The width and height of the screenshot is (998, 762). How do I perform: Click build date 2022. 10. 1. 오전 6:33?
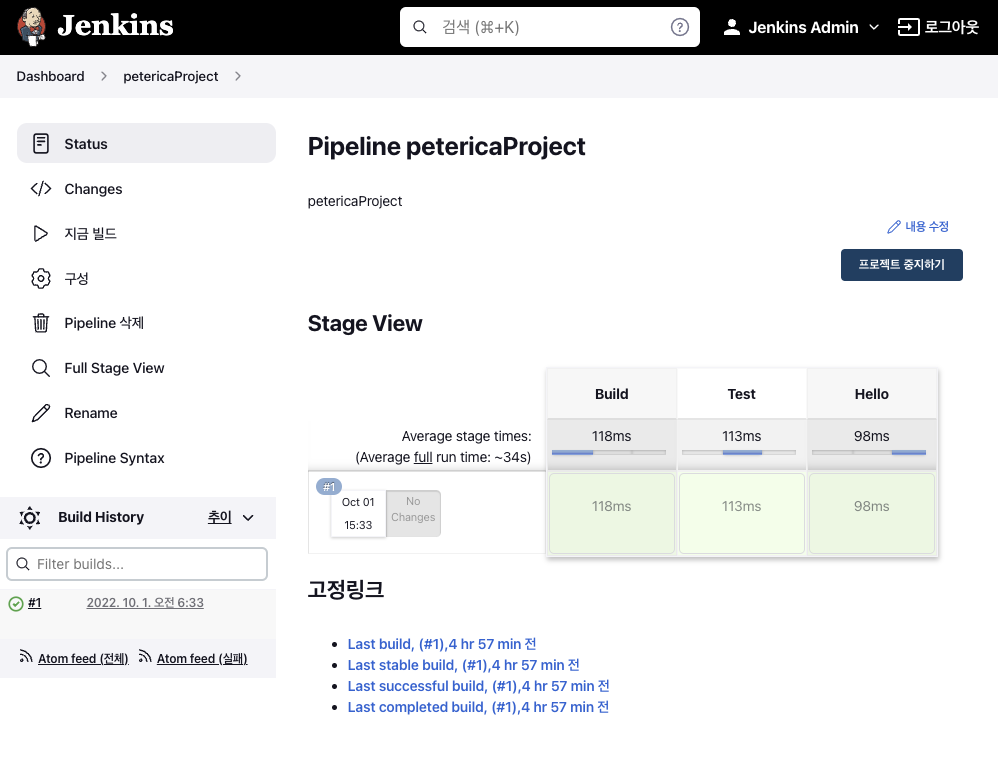(x=145, y=603)
